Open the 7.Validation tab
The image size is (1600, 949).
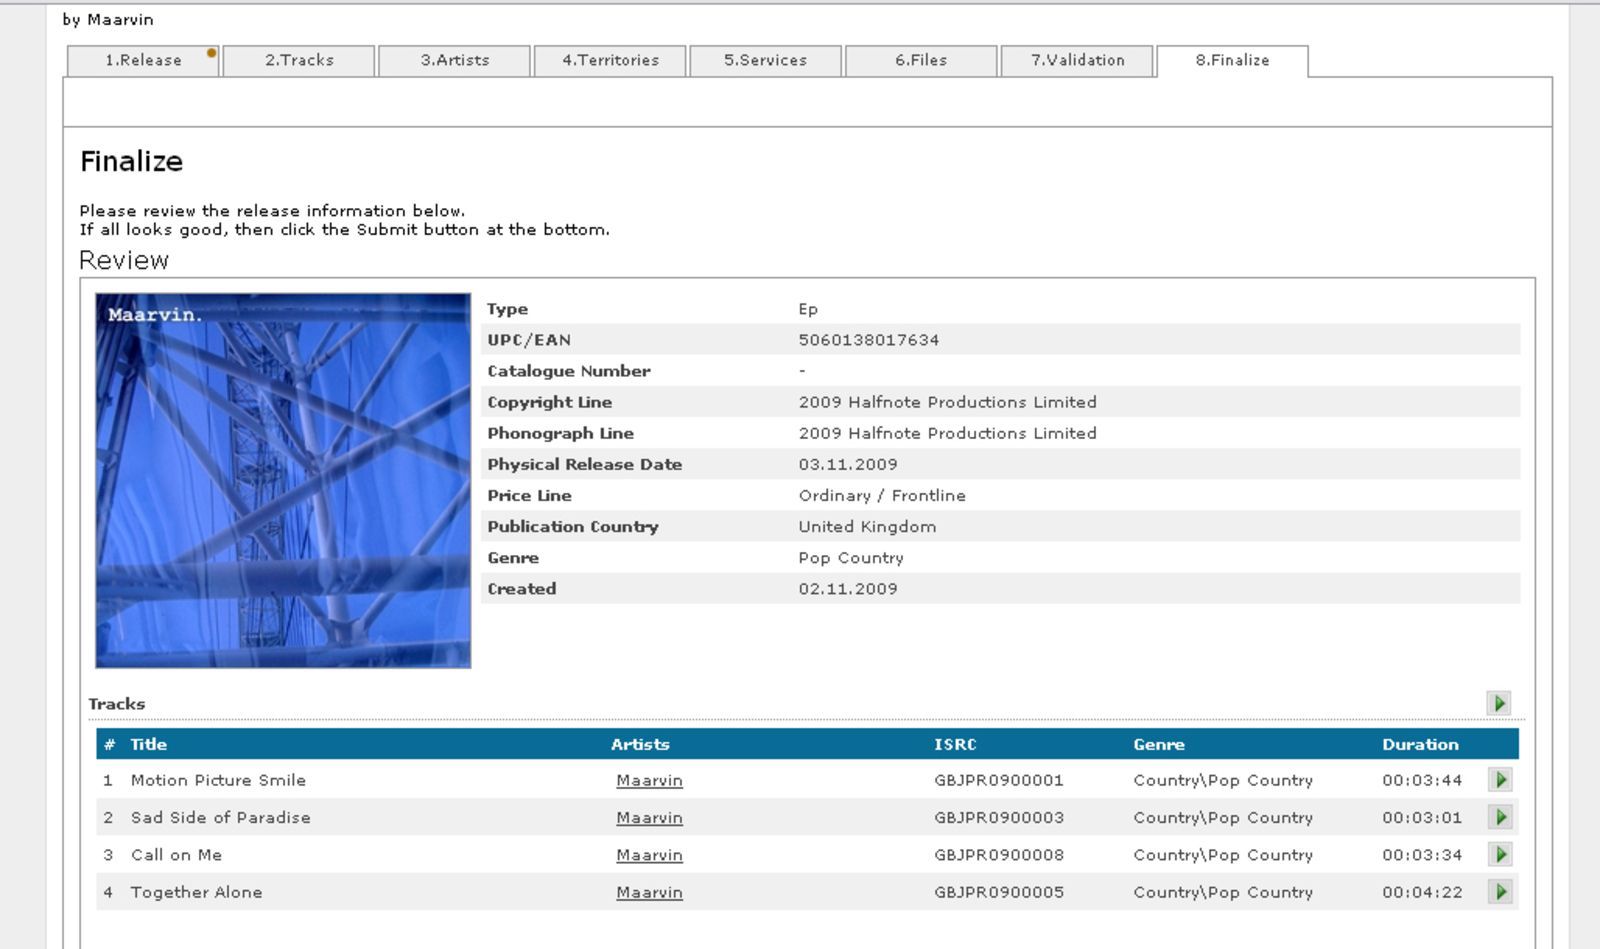tap(1077, 60)
